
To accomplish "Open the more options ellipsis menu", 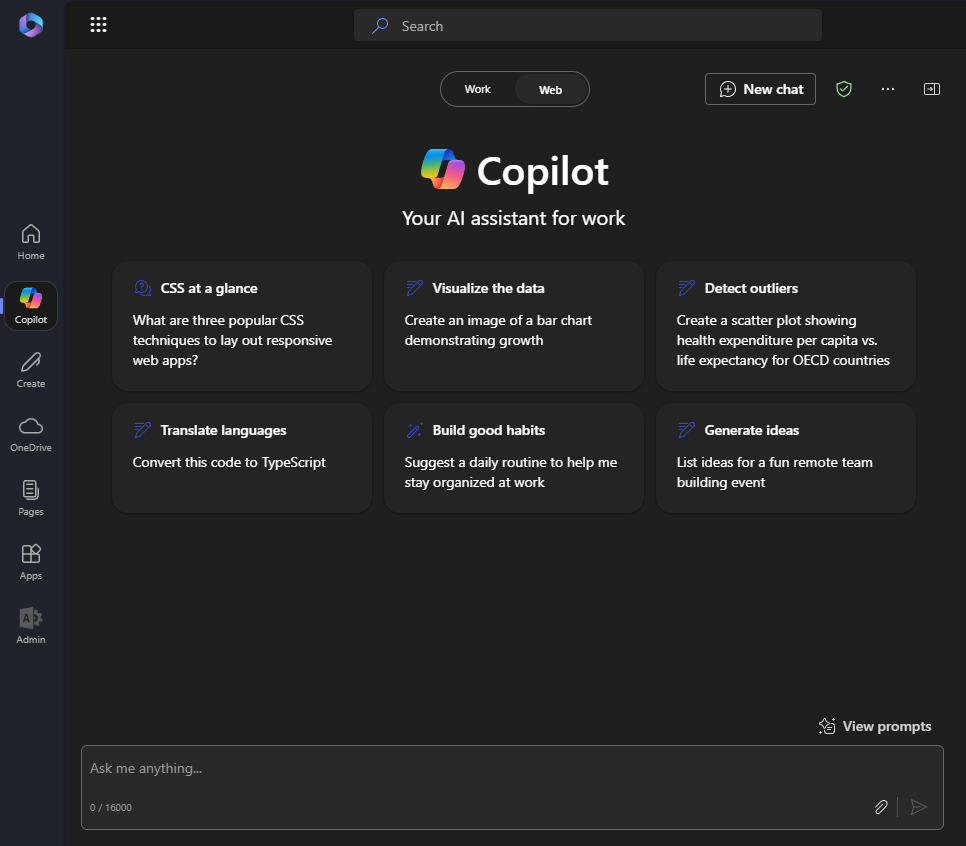I will tap(888, 89).
